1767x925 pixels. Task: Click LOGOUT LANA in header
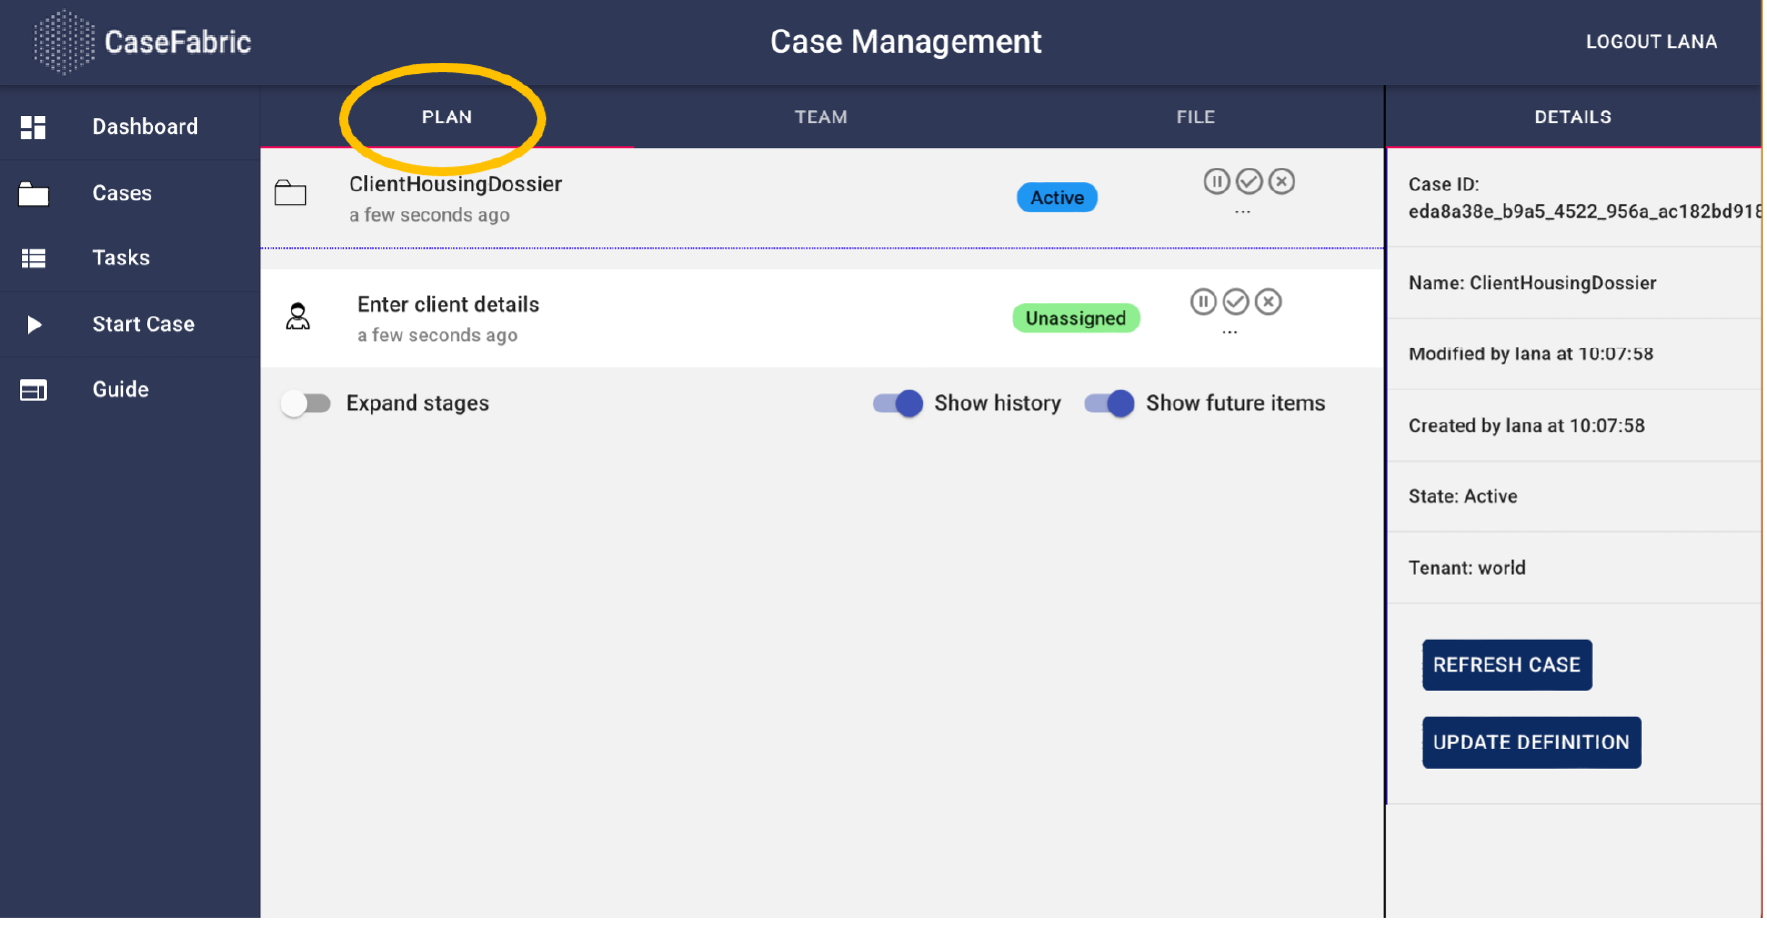pyautogui.click(x=1651, y=42)
